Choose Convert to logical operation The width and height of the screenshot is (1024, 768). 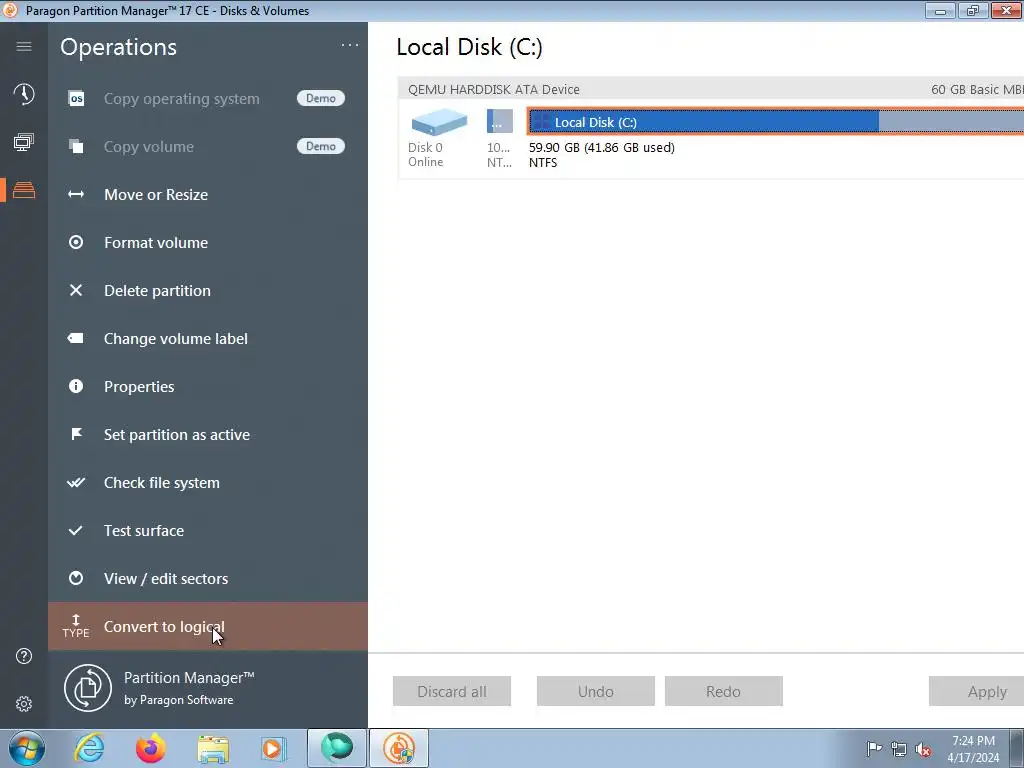click(208, 626)
